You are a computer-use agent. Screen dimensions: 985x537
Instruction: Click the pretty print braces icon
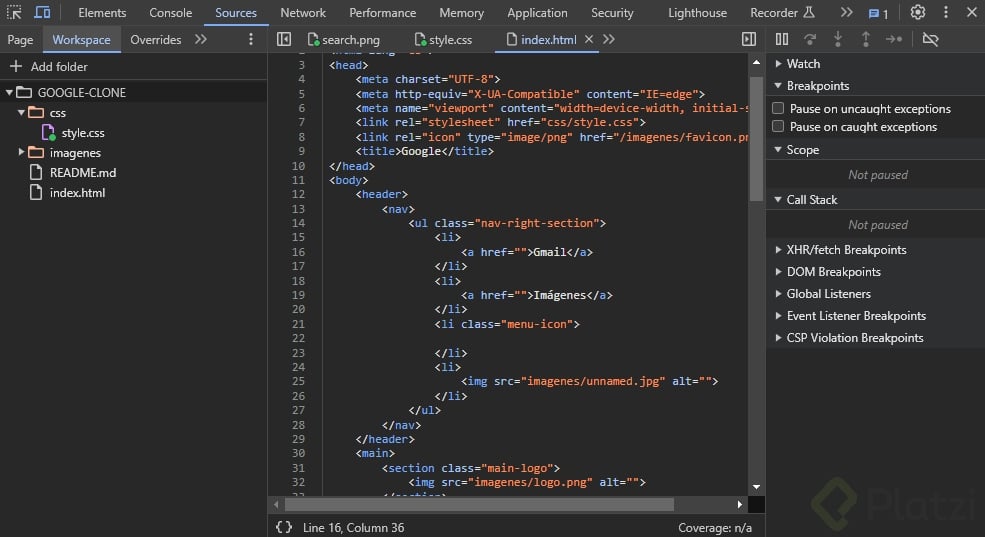pyautogui.click(x=284, y=527)
